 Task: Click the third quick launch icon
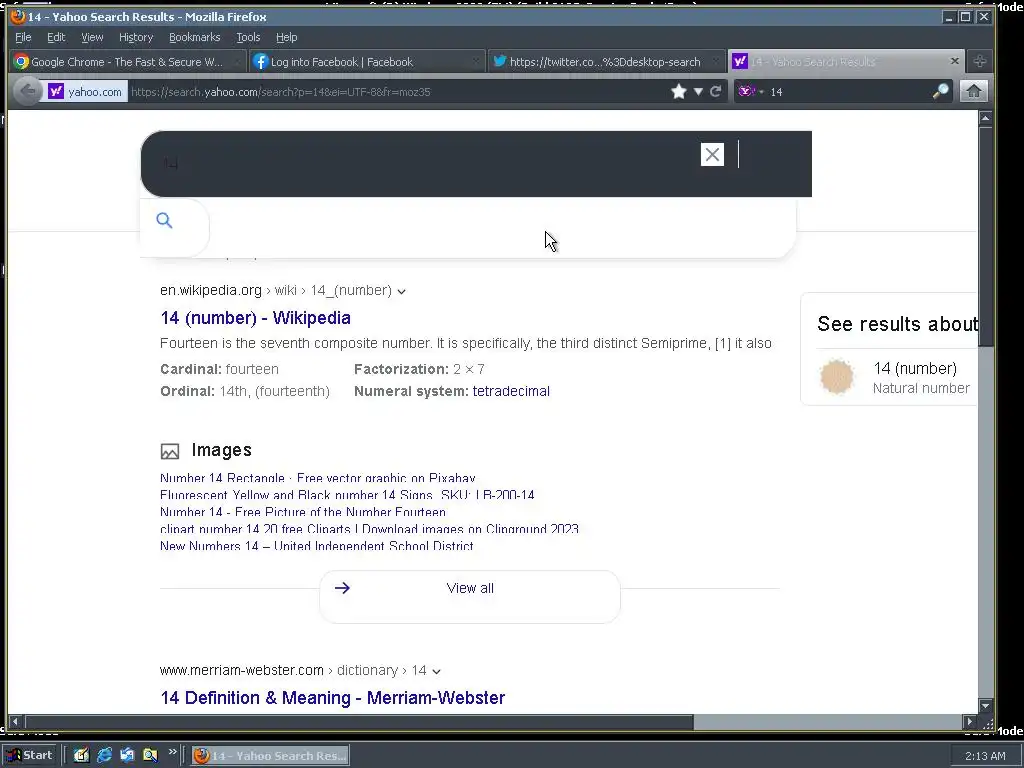(x=127, y=756)
